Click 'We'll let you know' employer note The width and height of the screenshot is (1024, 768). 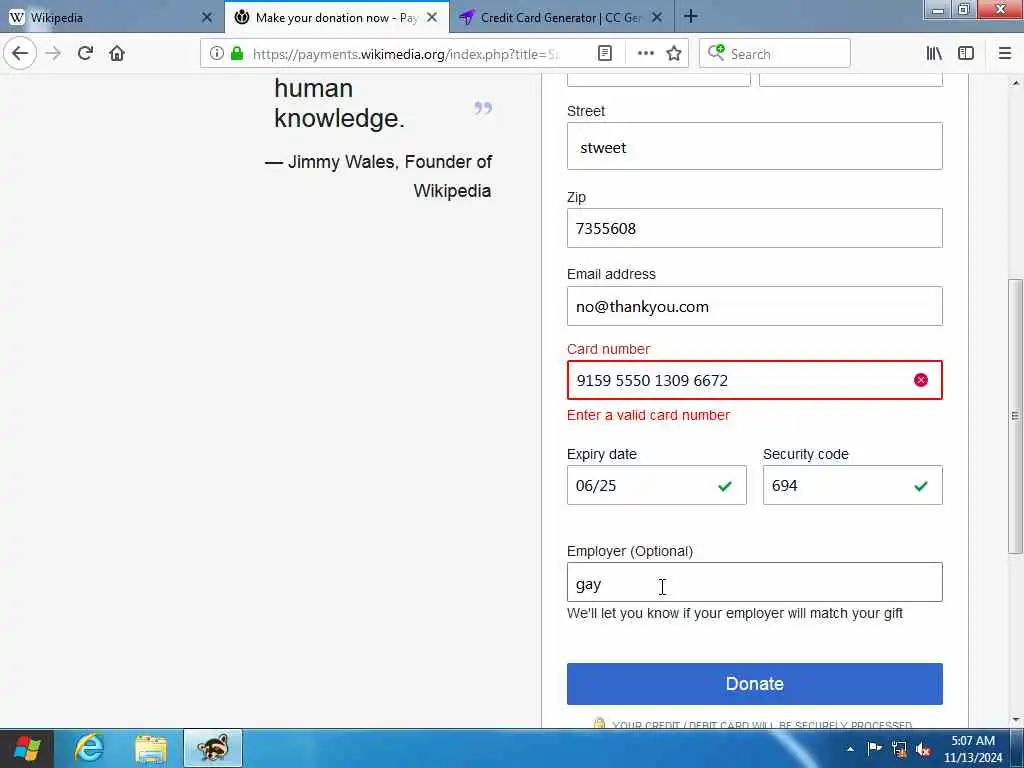point(735,613)
